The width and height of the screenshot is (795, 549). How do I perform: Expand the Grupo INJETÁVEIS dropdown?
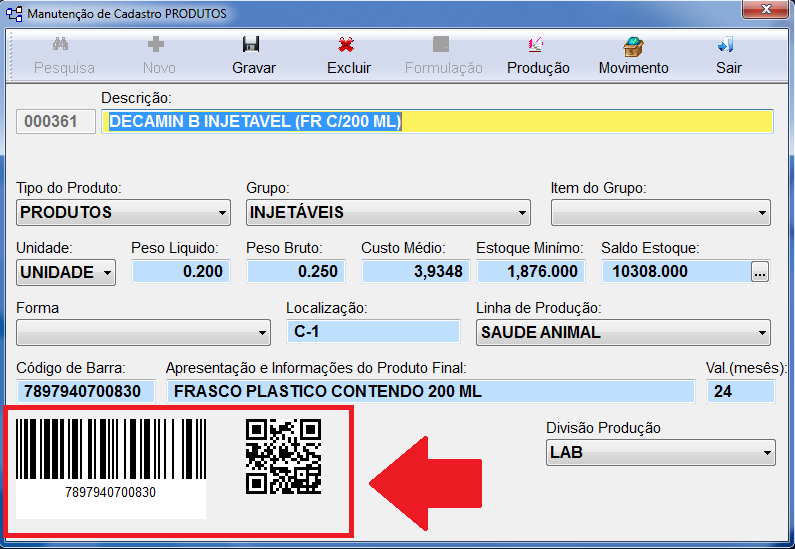point(388,212)
